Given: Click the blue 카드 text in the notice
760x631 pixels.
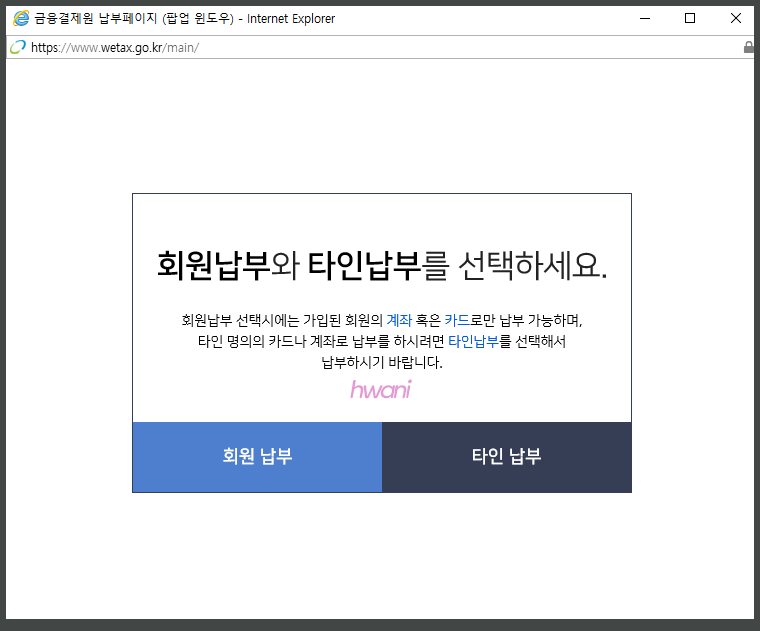Looking at the screenshot, I should [x=457, y=320].
